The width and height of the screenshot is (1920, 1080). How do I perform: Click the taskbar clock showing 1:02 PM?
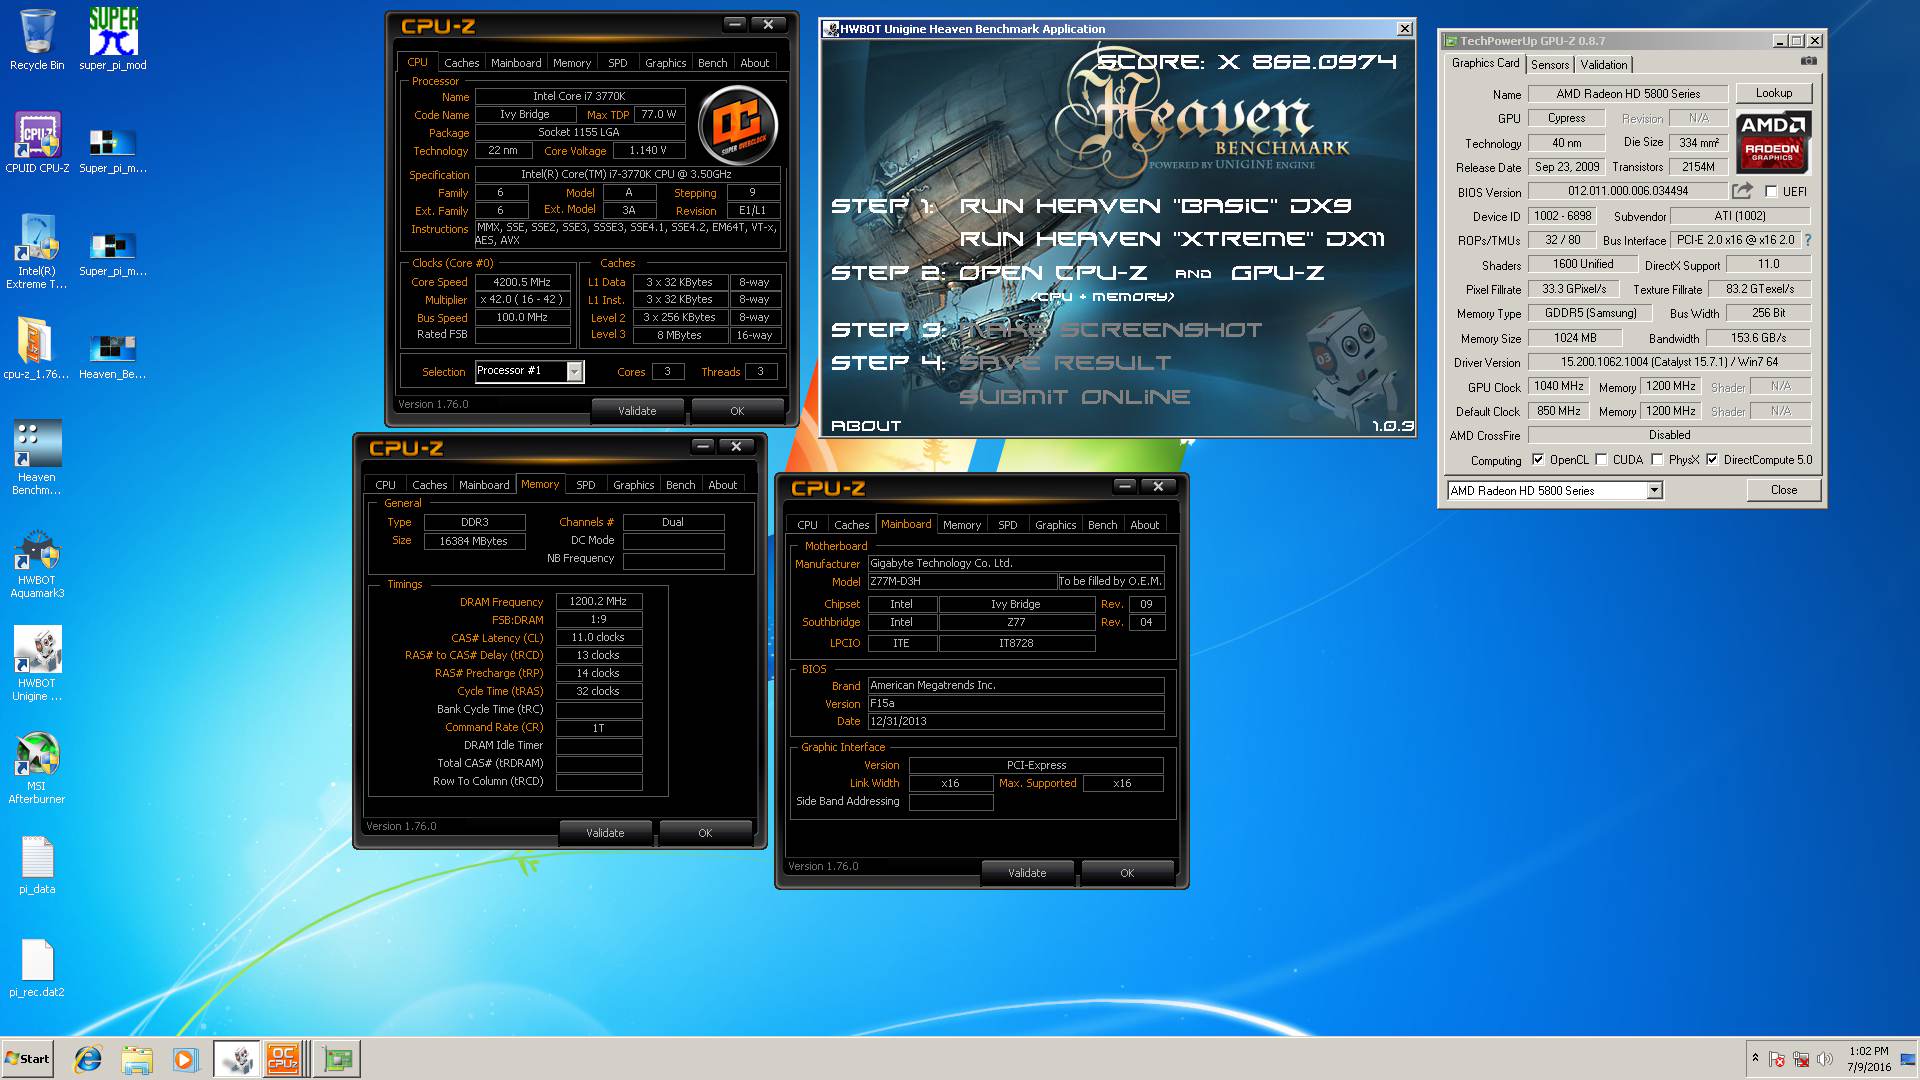(x=1868, y=1059)
